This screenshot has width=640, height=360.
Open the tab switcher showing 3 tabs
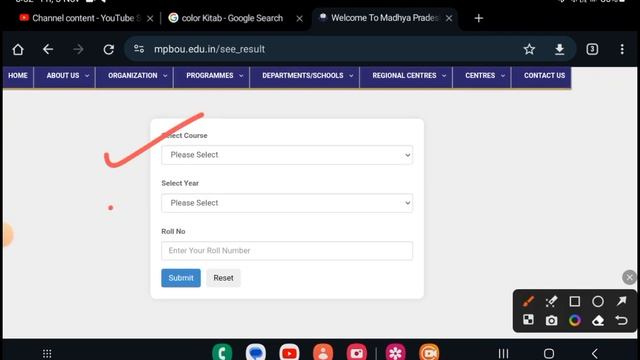tap(592, 49)
